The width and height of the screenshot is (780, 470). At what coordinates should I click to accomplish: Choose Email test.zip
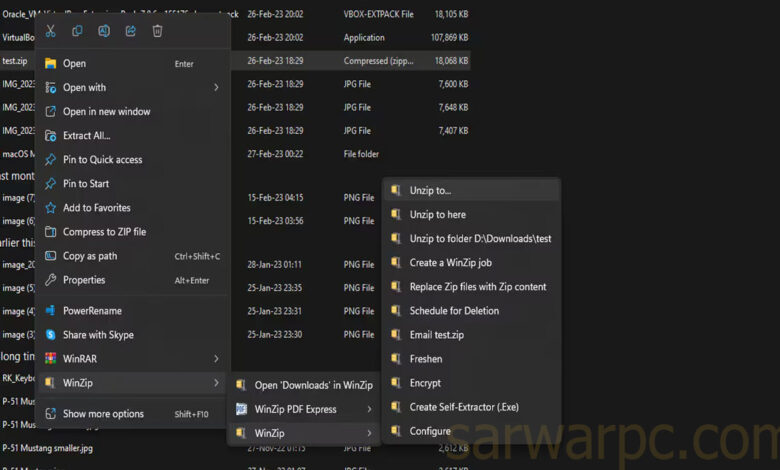point(472,335)
